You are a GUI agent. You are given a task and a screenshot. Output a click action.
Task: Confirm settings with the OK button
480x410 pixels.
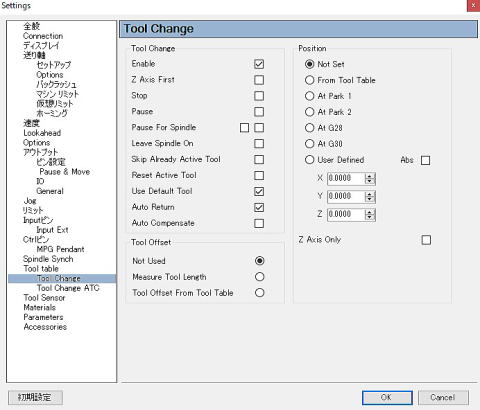(387, 397)
